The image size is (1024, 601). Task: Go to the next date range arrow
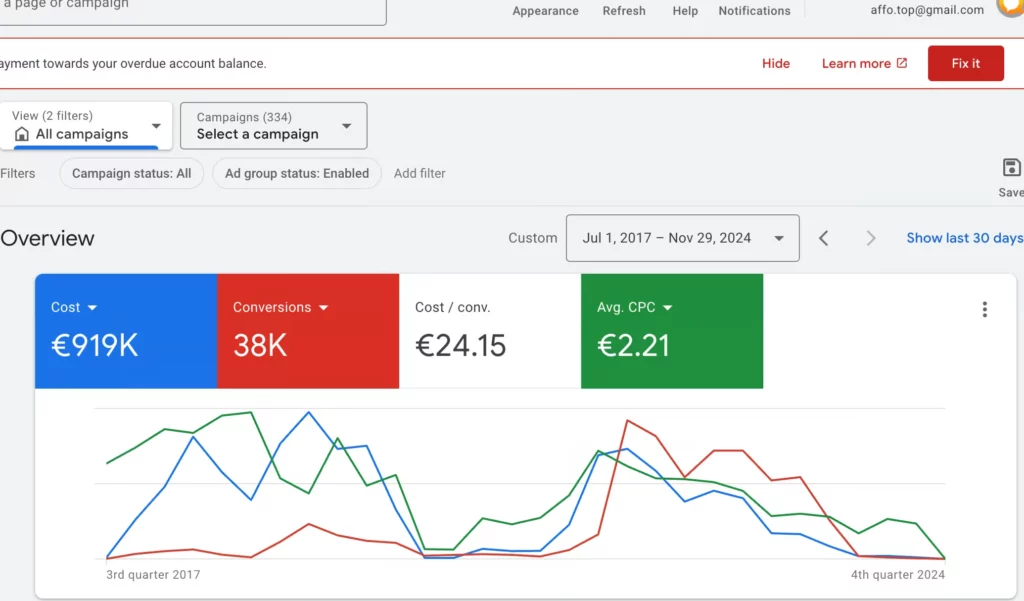click(x=870, y=238)
